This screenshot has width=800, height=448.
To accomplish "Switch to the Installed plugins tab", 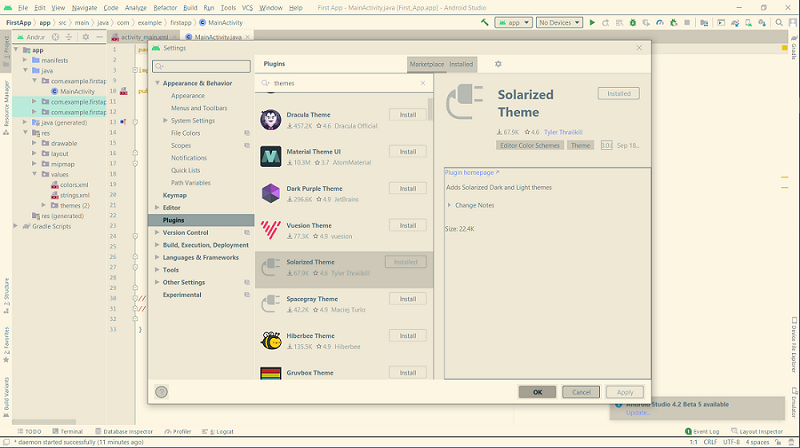I will 461,64.
